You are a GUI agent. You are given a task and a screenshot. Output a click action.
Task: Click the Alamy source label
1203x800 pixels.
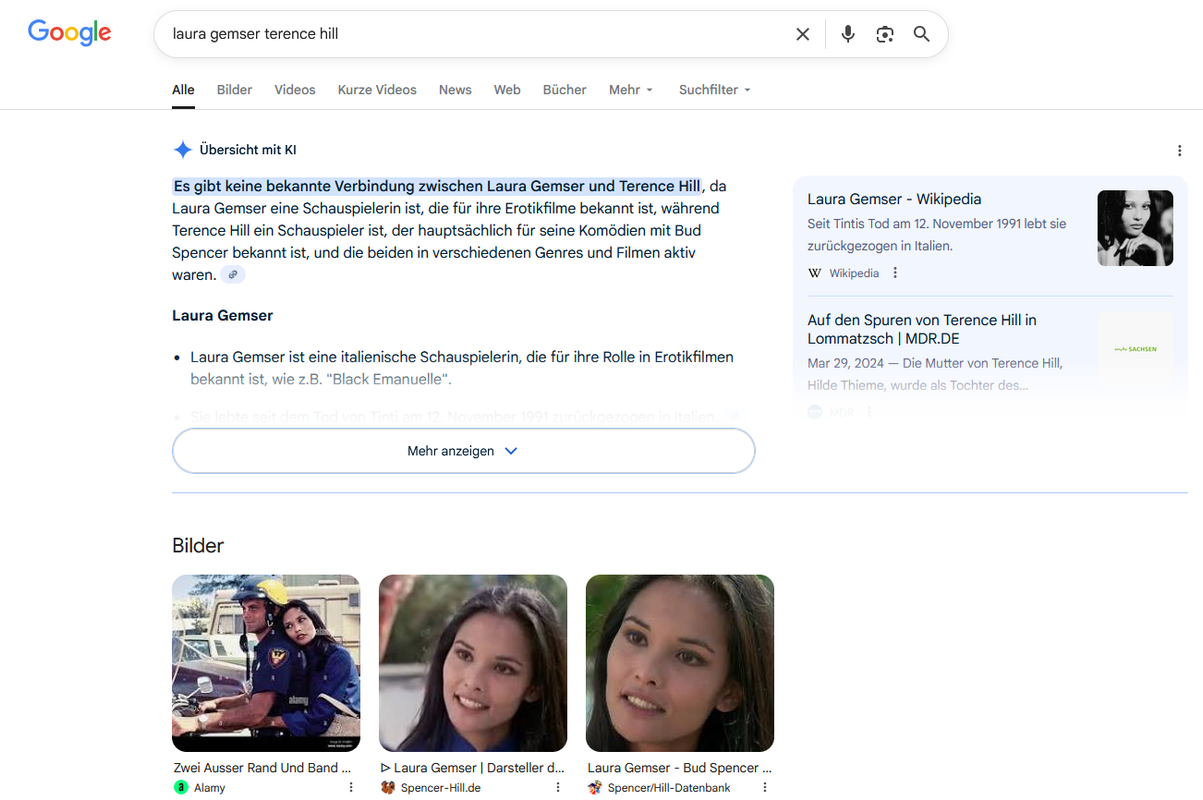coord(209,788)
